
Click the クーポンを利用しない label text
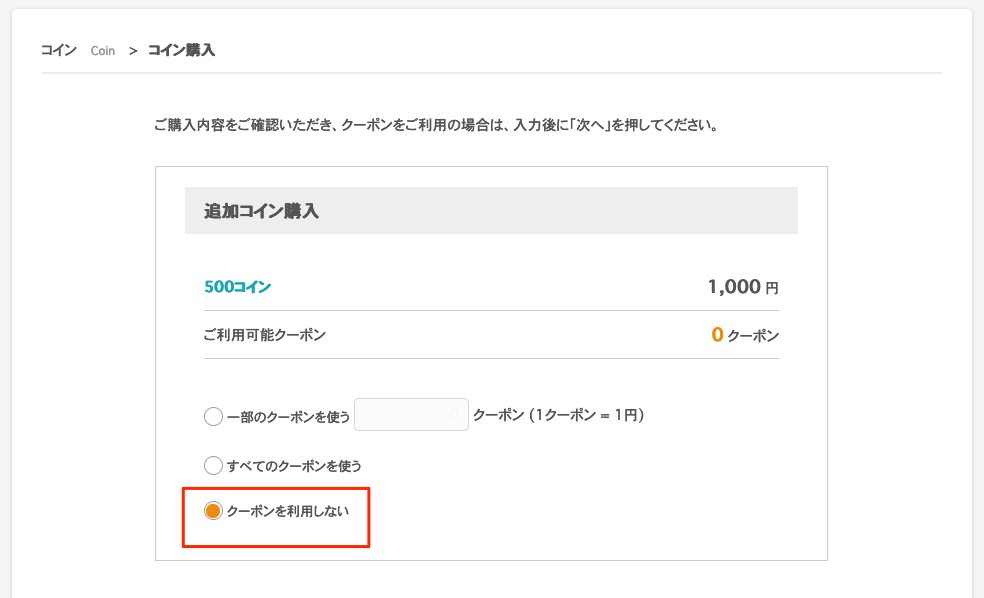[x=288, y=511]
